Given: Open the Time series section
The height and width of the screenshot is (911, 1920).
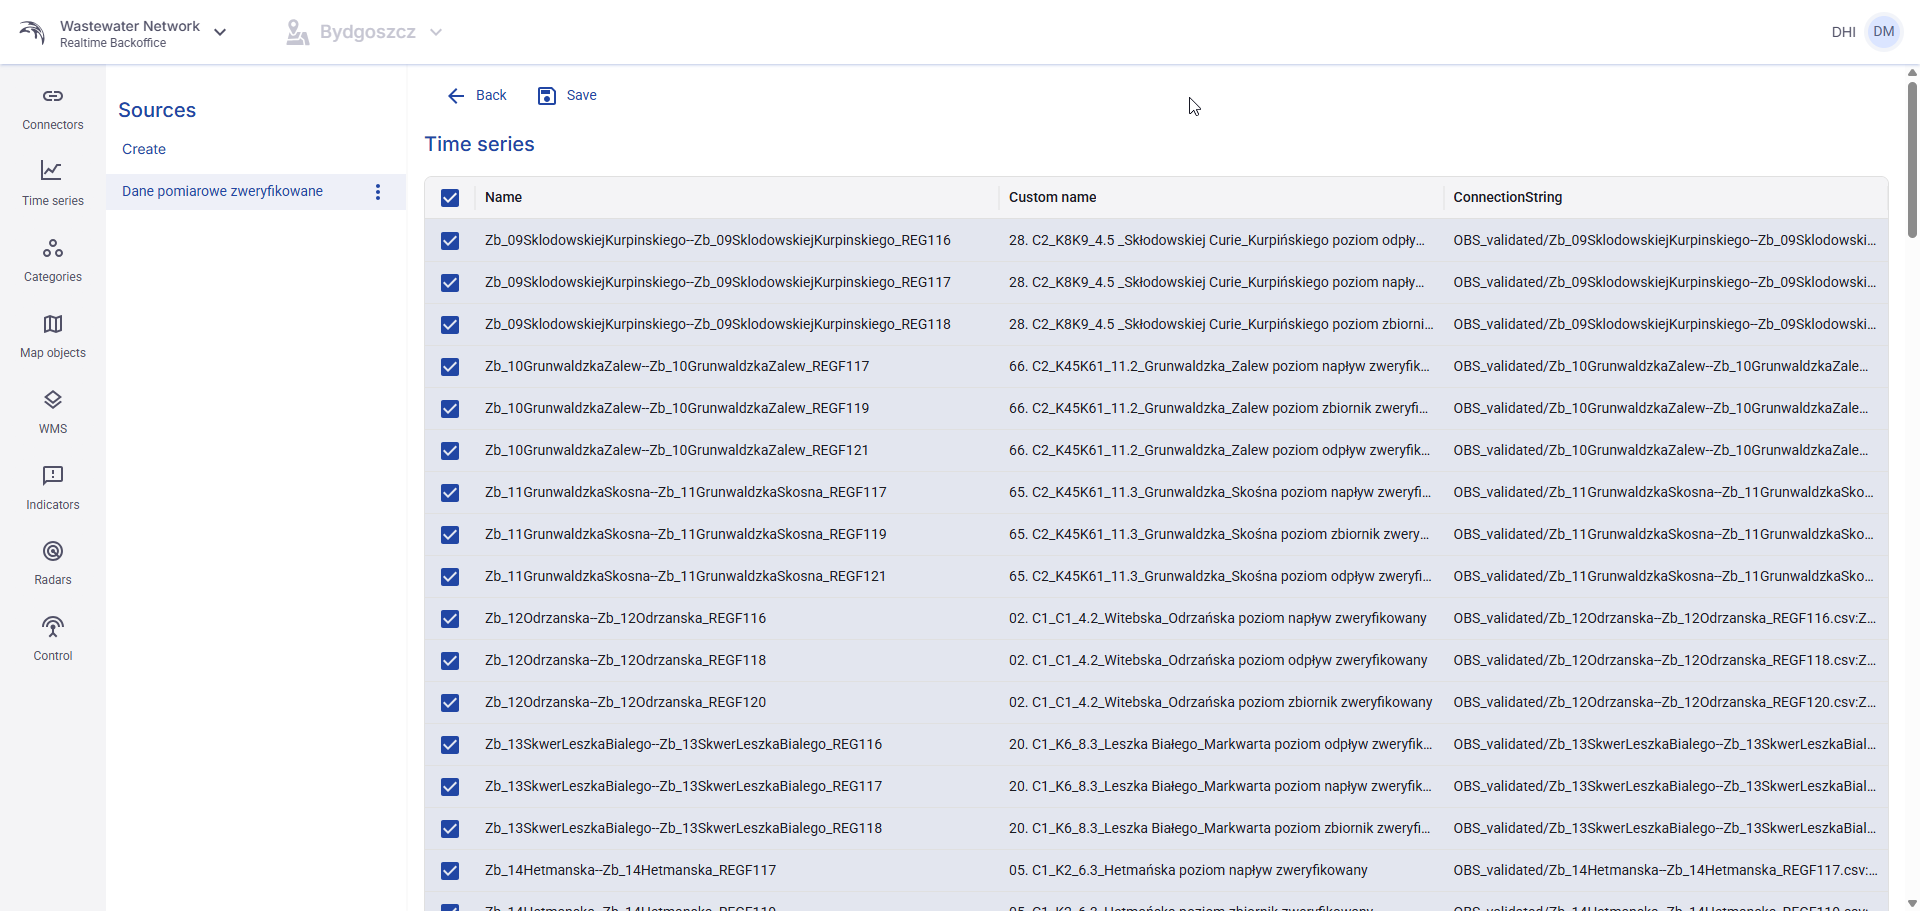Looking at the screenshot, I should (53, 184).
